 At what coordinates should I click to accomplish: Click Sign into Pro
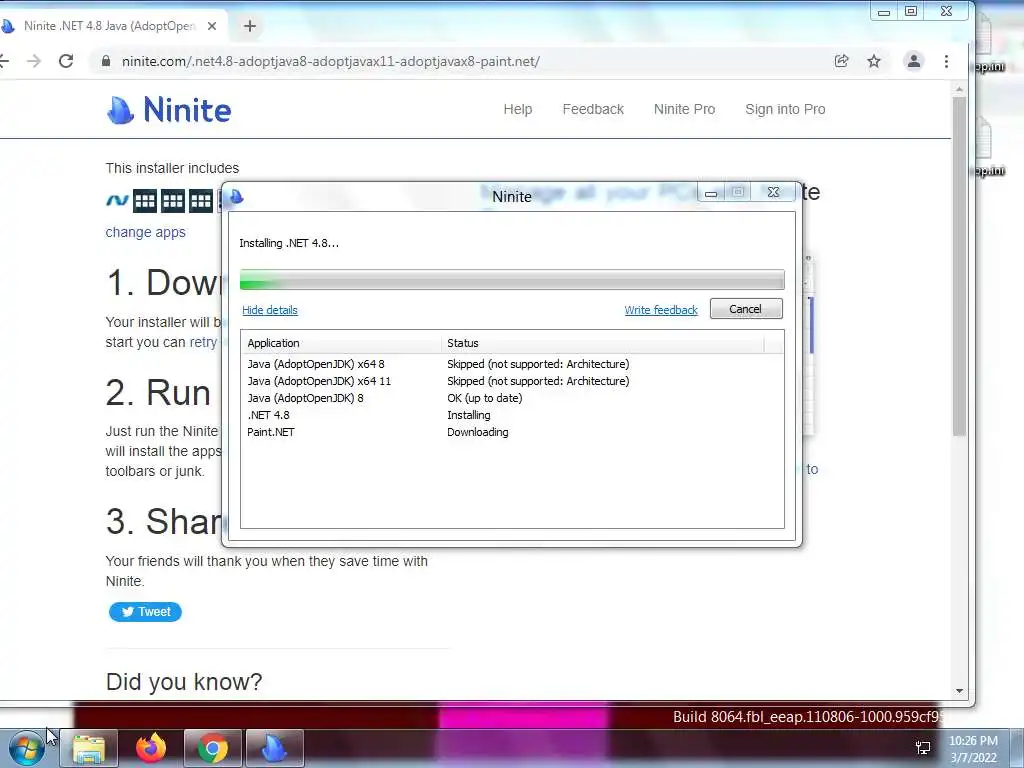[785, 109]
